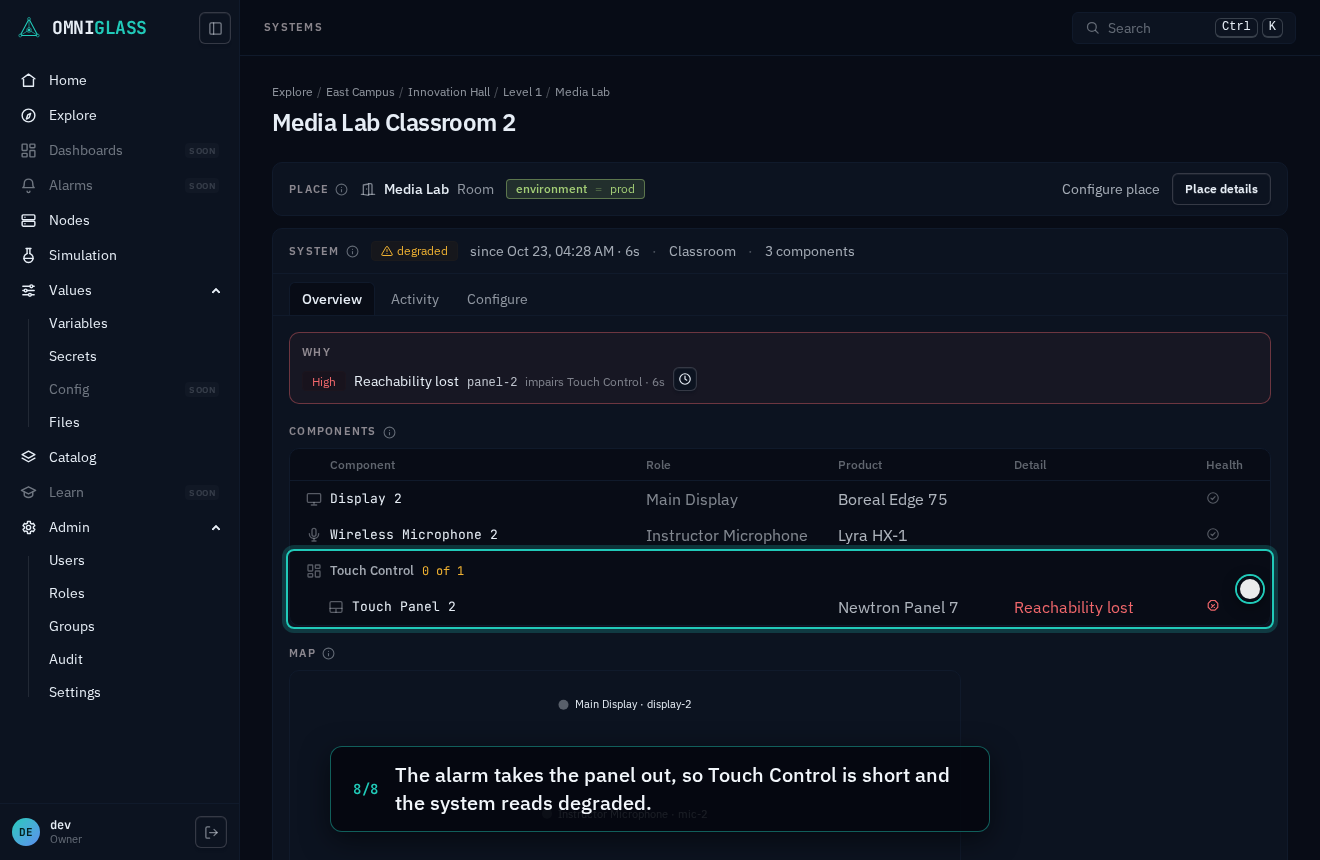Click the OmniGlass logo
Viewport: 1320px width, 860px height.
pyautogui.click(x=83, y=28)
